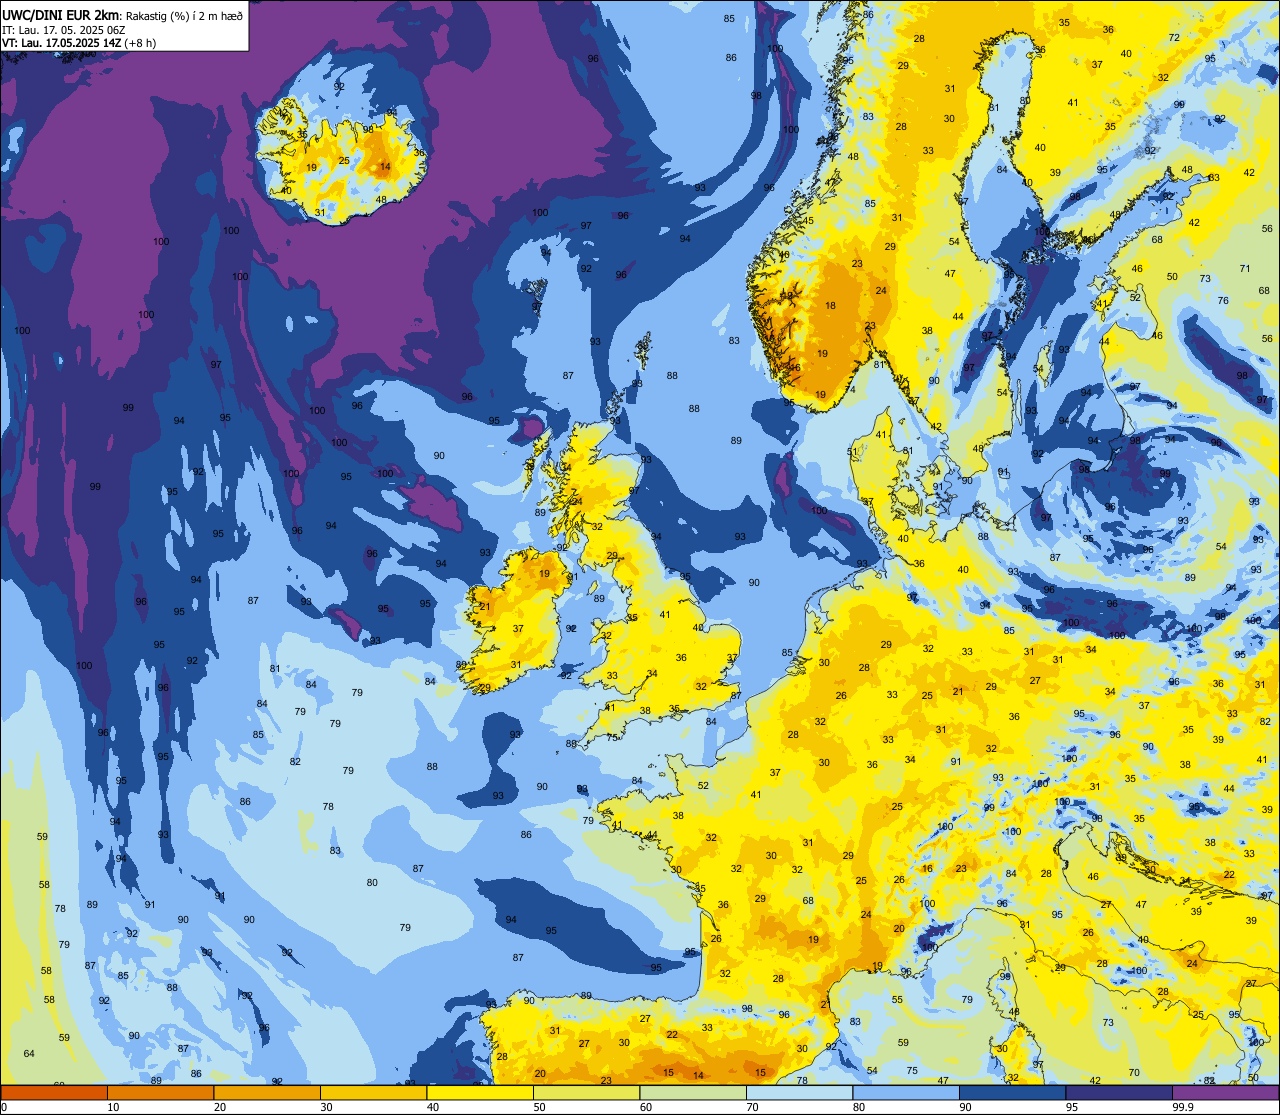Click the 10–20 orange legend swatch
This screenshot has height=1115, width=1280.
(x=161, y=1093)
